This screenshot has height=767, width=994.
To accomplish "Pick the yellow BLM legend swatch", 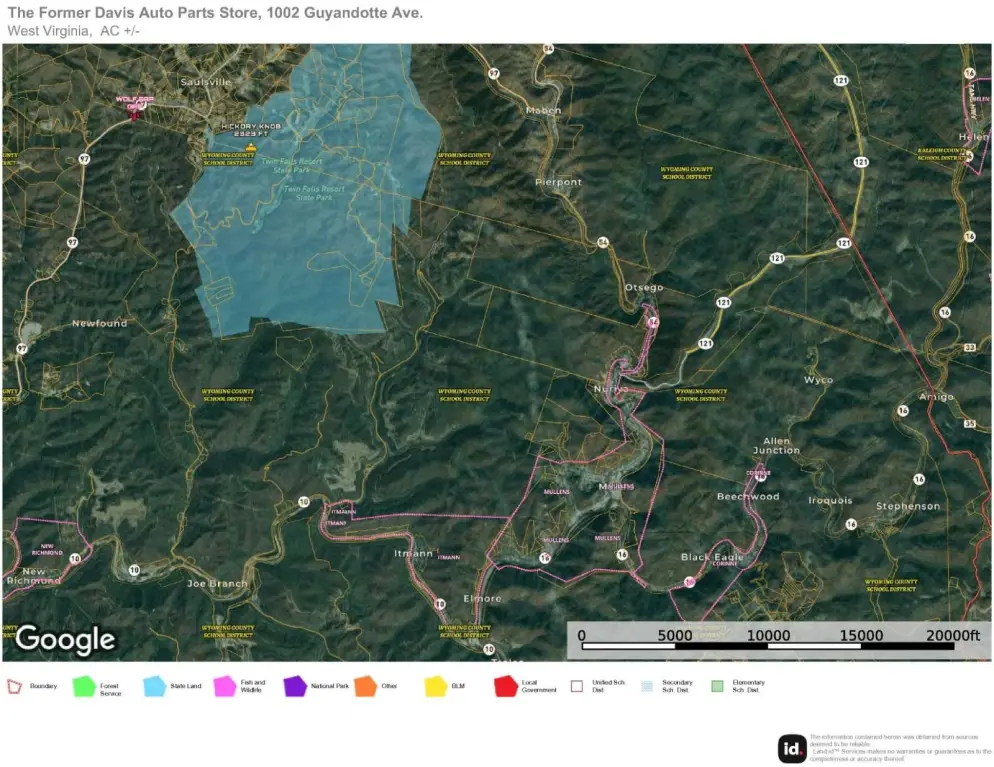I will tap(435, 687).
